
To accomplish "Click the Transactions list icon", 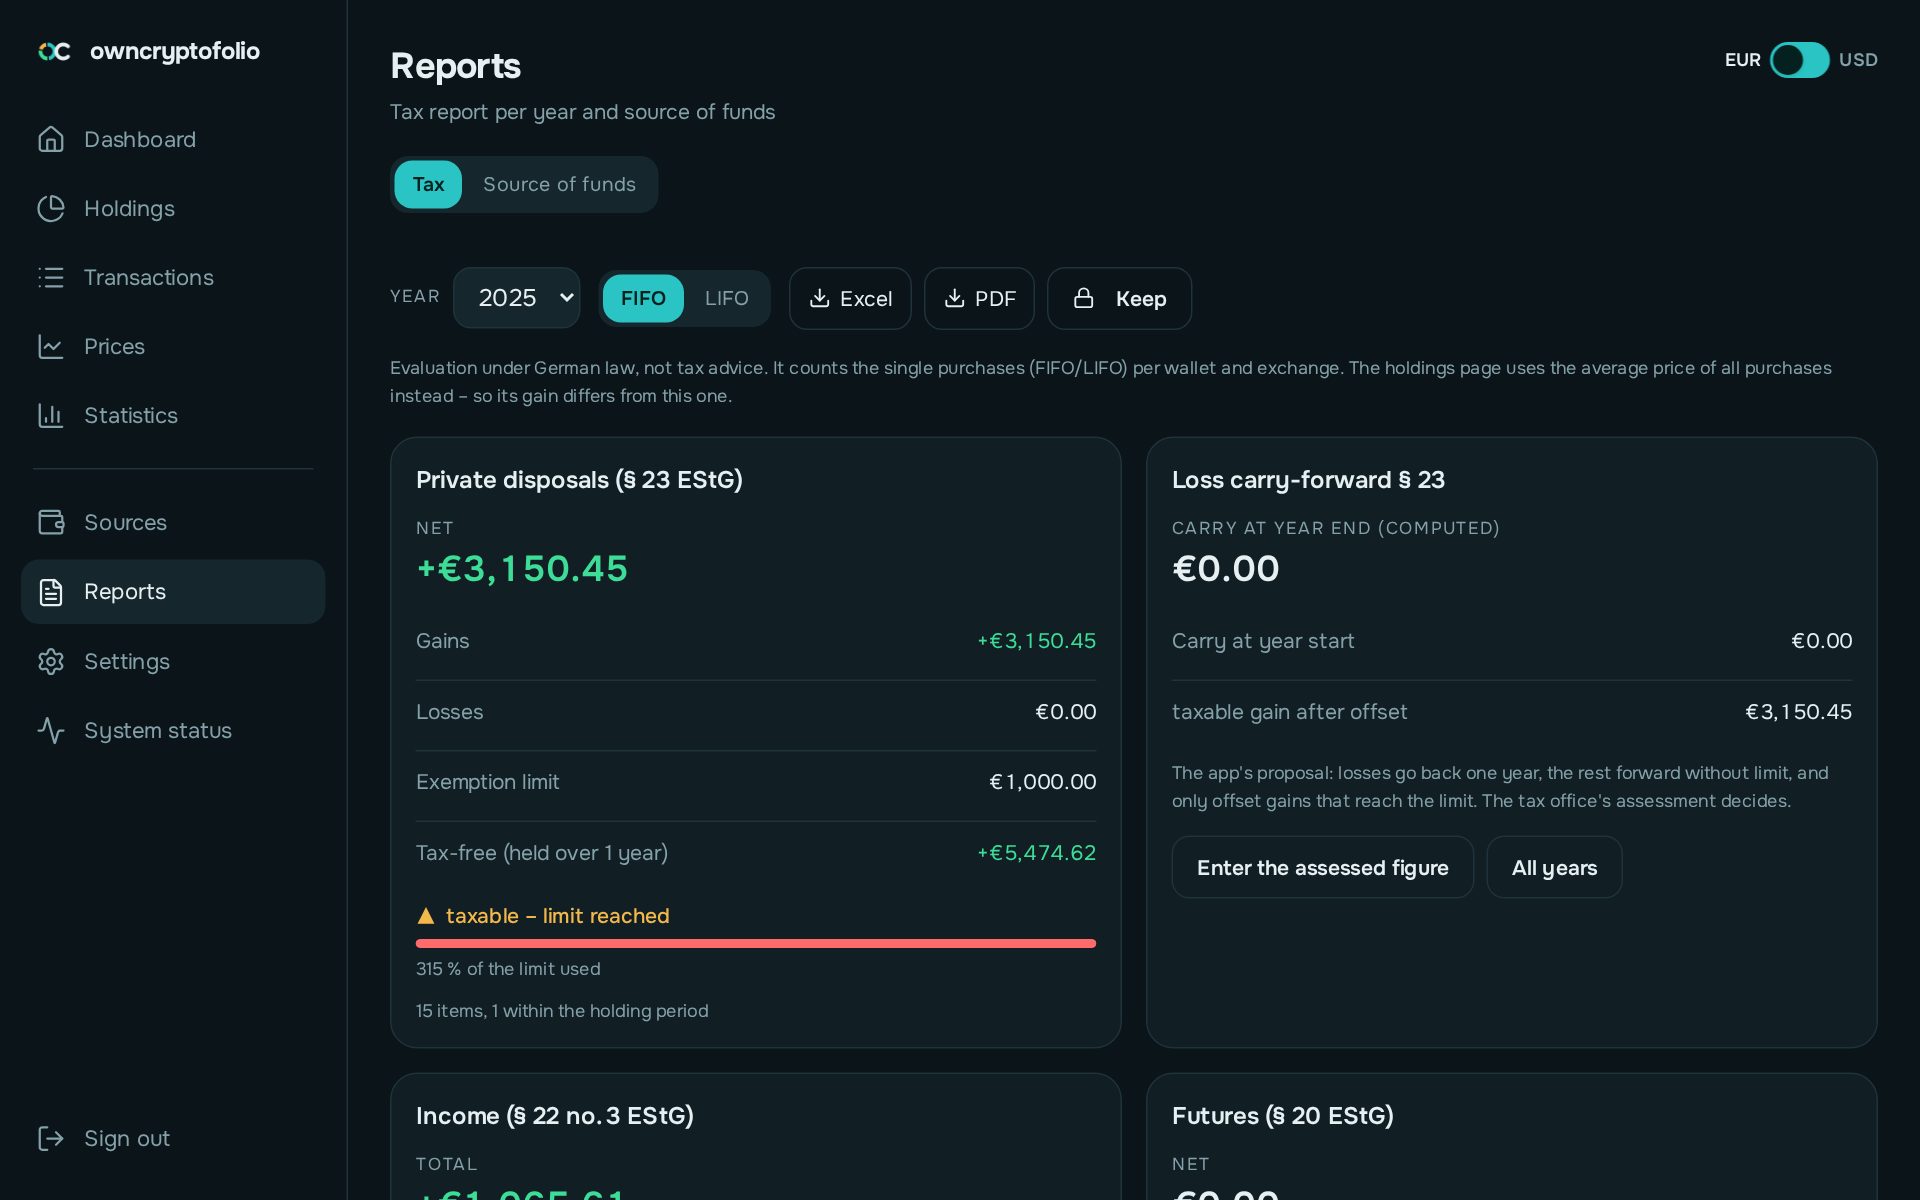I will tap(51, 277).
